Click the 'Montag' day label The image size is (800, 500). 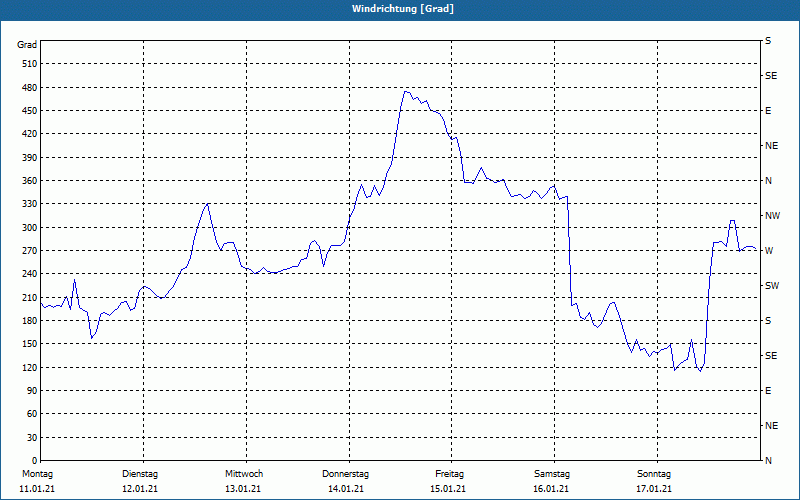[37, 474]
